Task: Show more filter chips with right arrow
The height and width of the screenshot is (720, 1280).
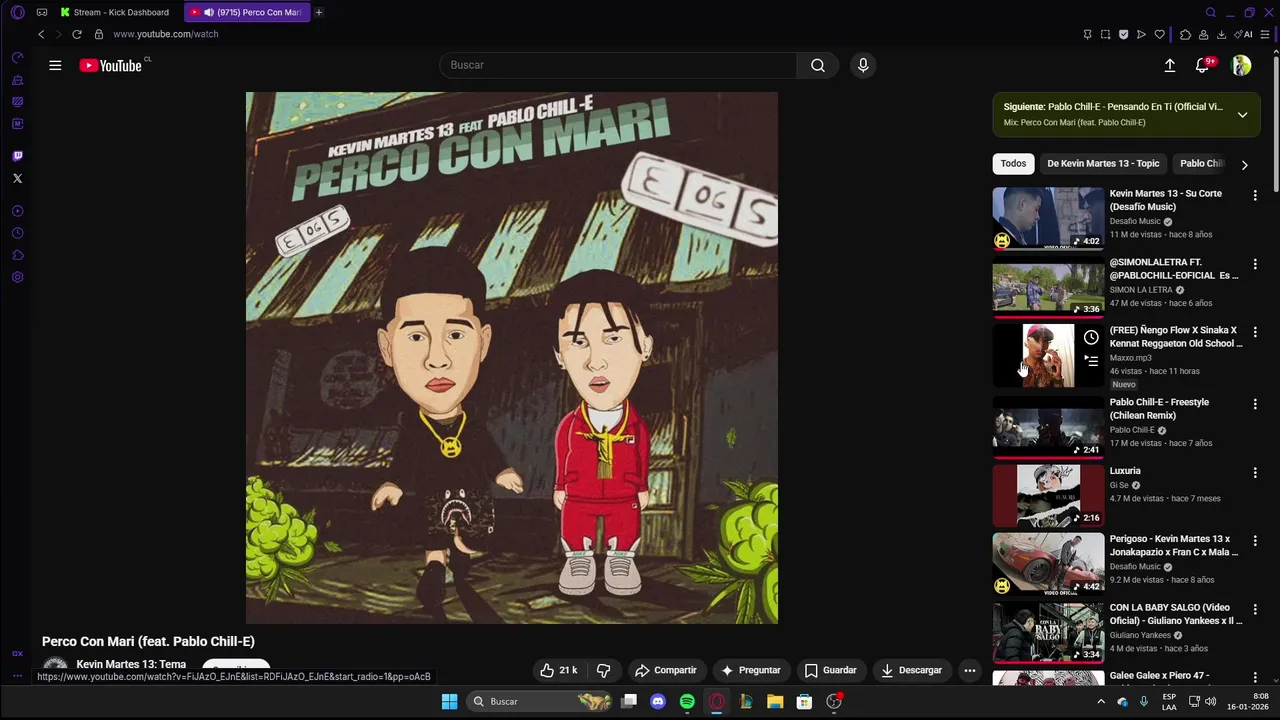Action: tap(1244, 164)
